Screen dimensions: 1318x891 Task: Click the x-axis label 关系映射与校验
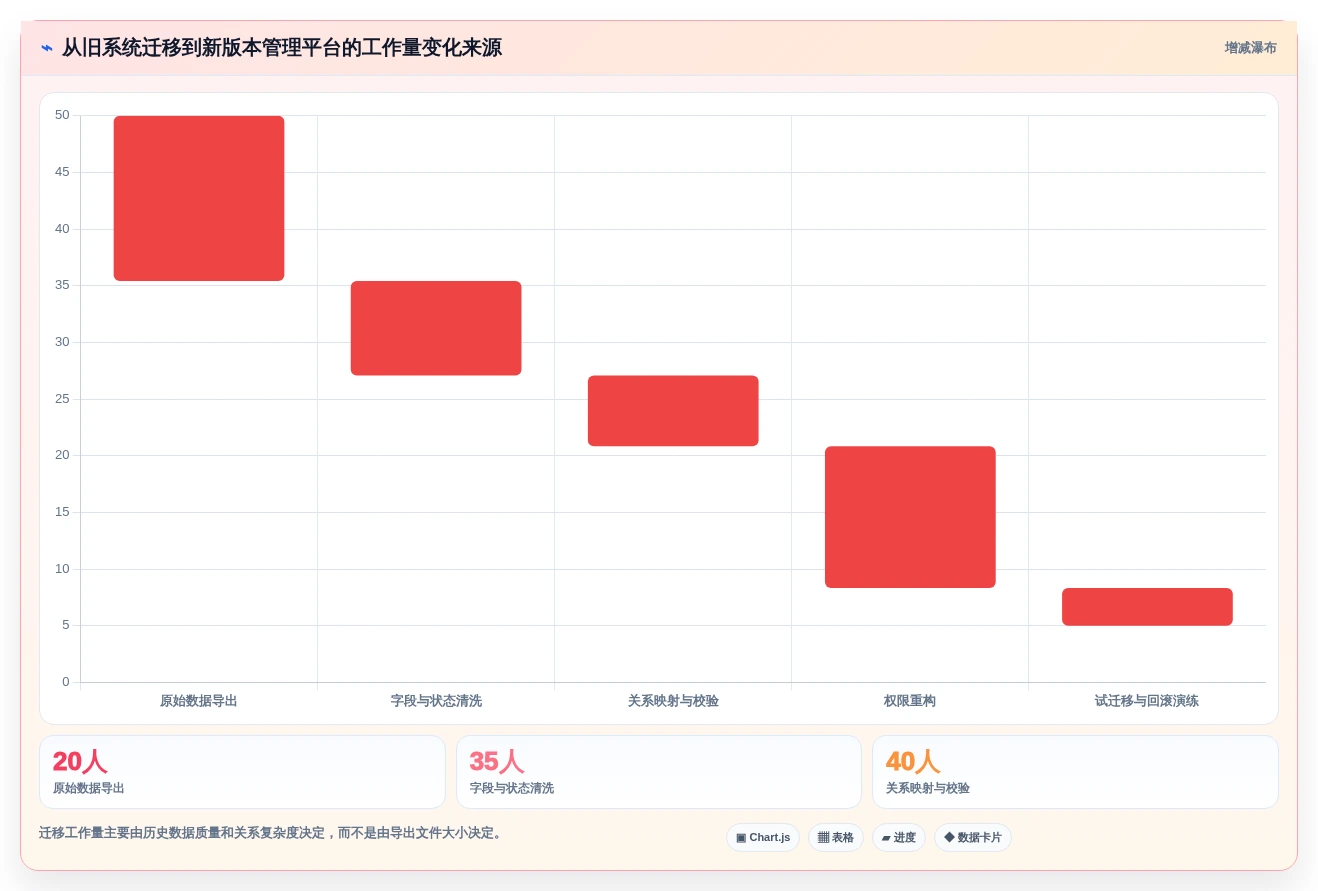(x=673, y=701)
